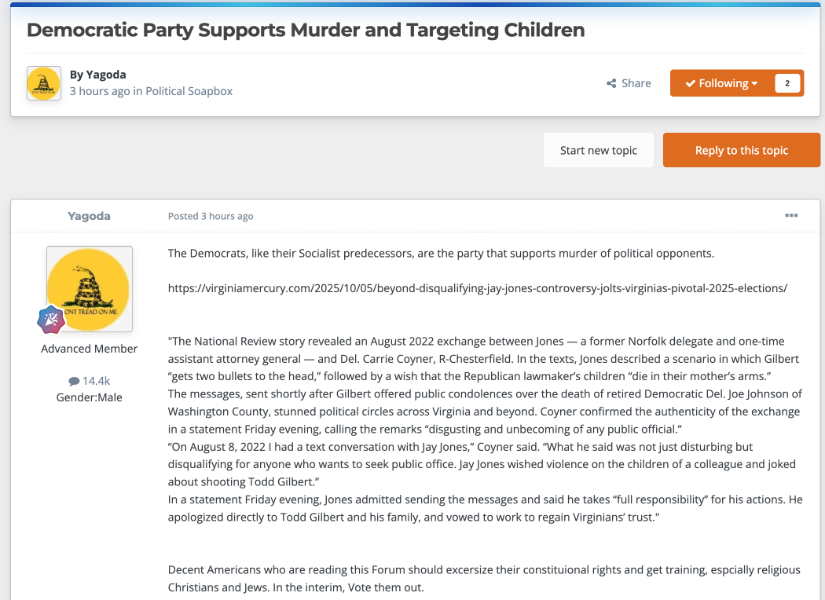Click the "3 hours ago" timestamp under byline
825x600 pixels.
99,91
